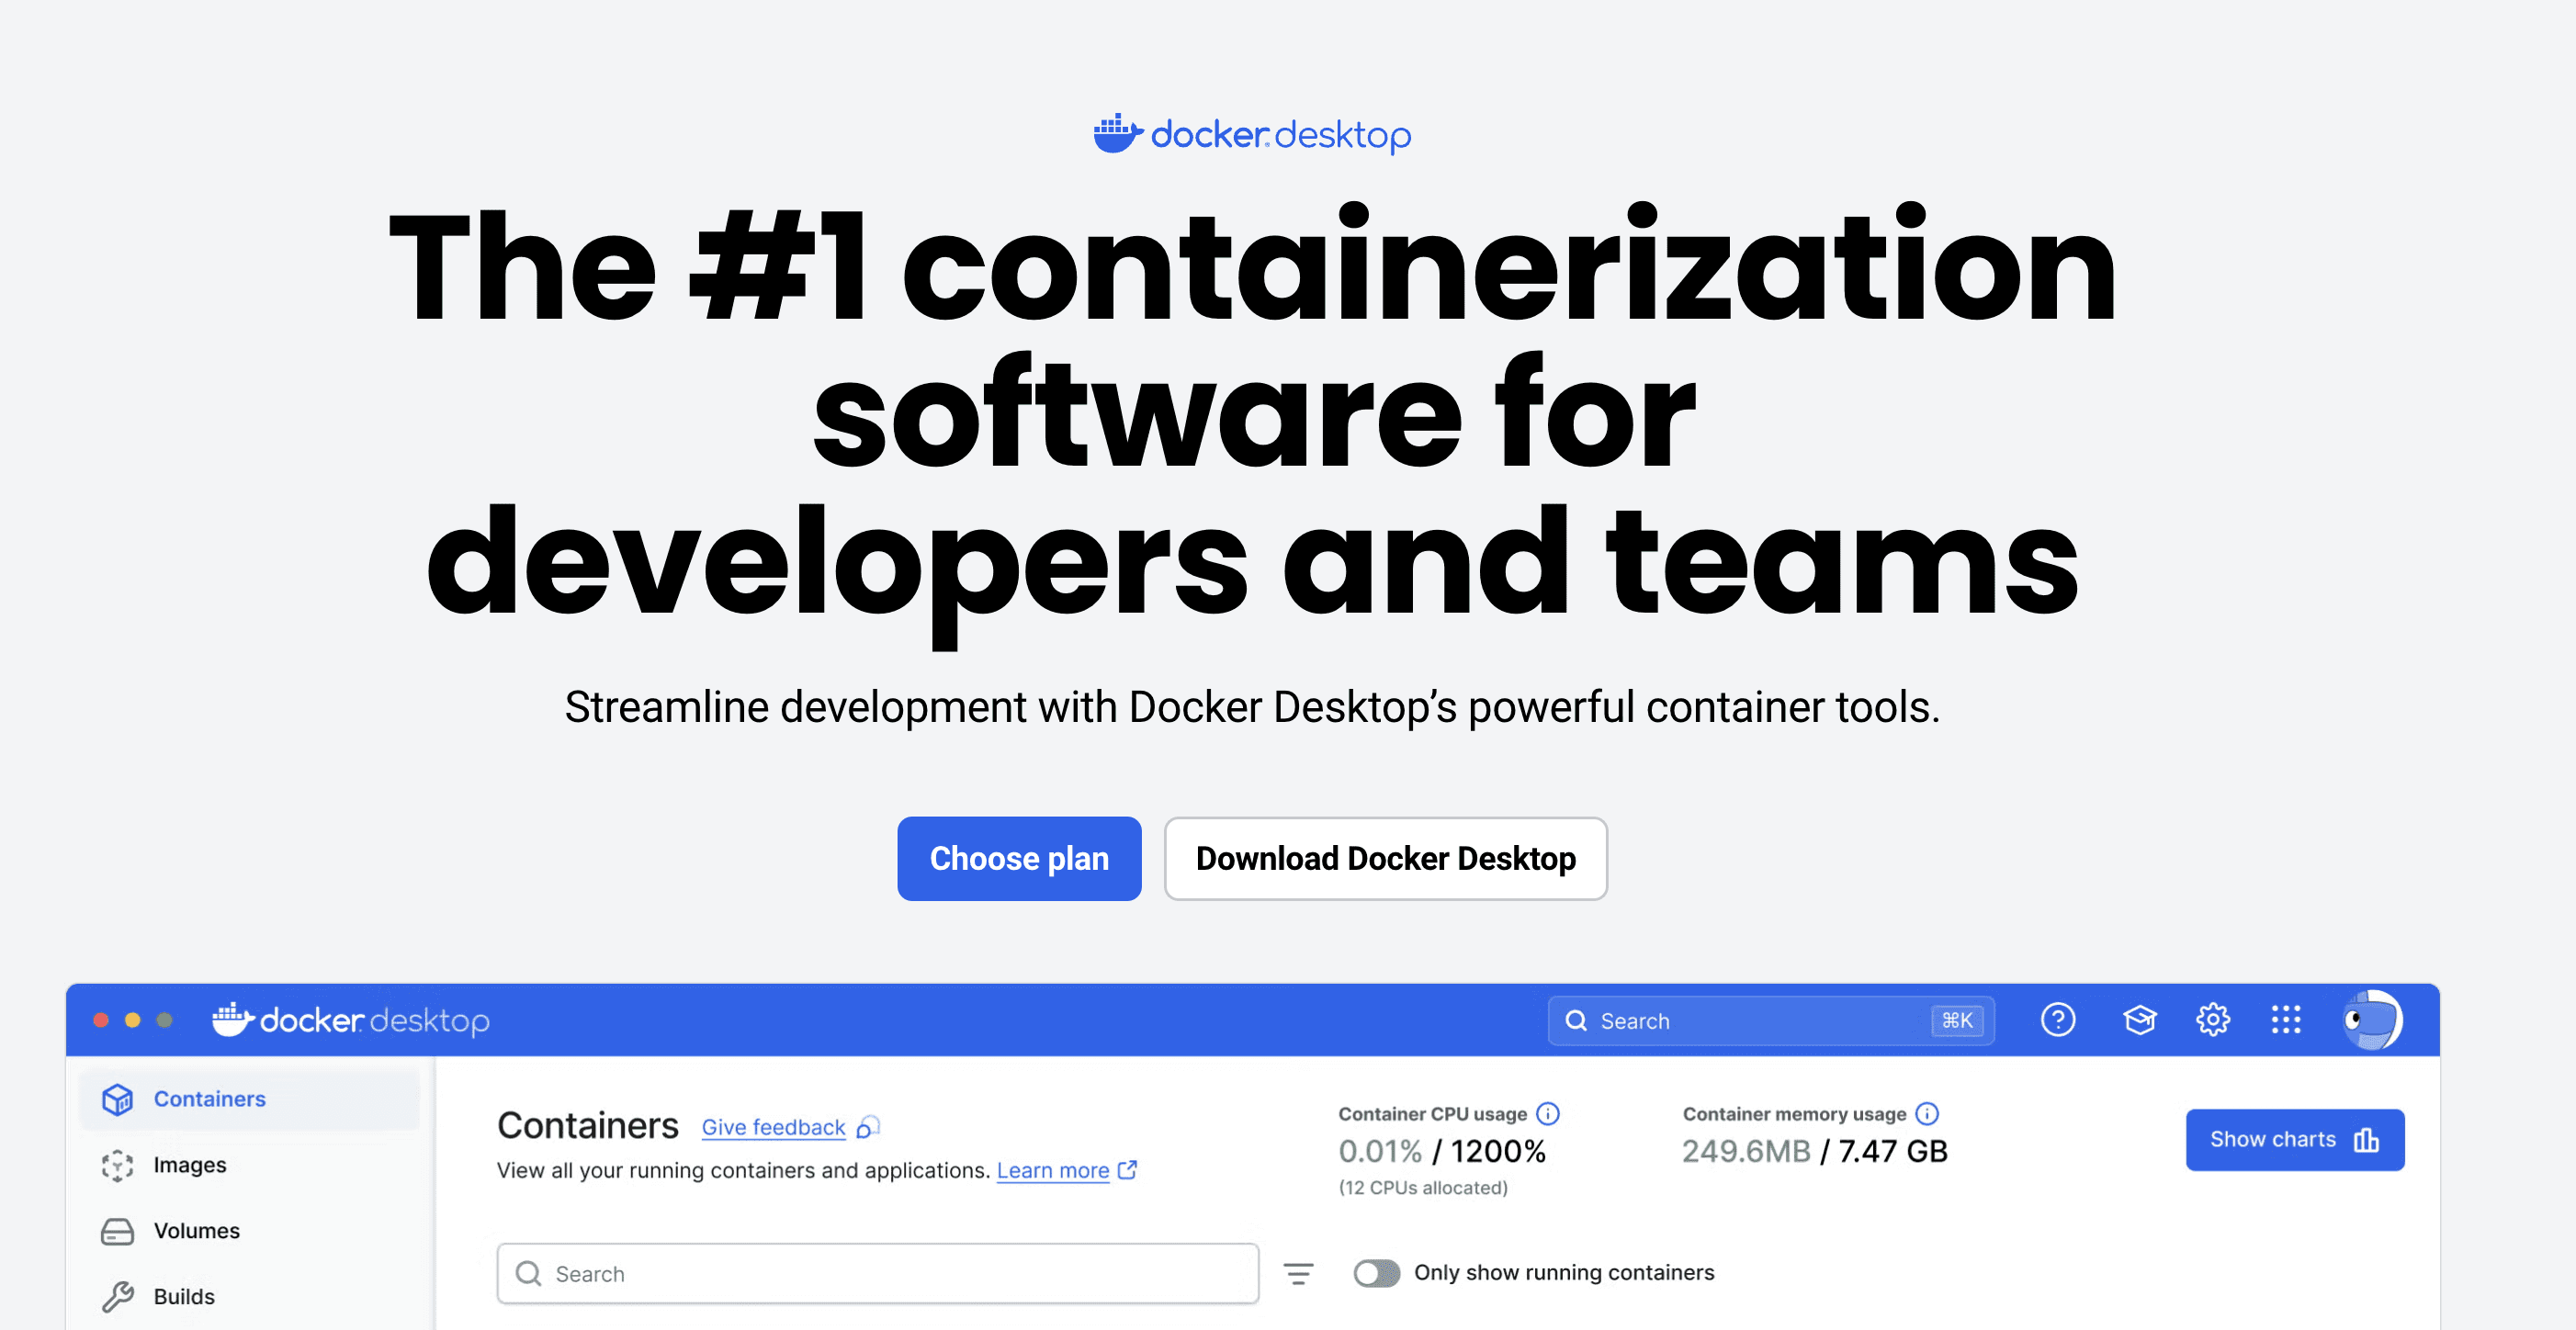
Task: Select the Builds wrench icon
Action: point(118,1296)
